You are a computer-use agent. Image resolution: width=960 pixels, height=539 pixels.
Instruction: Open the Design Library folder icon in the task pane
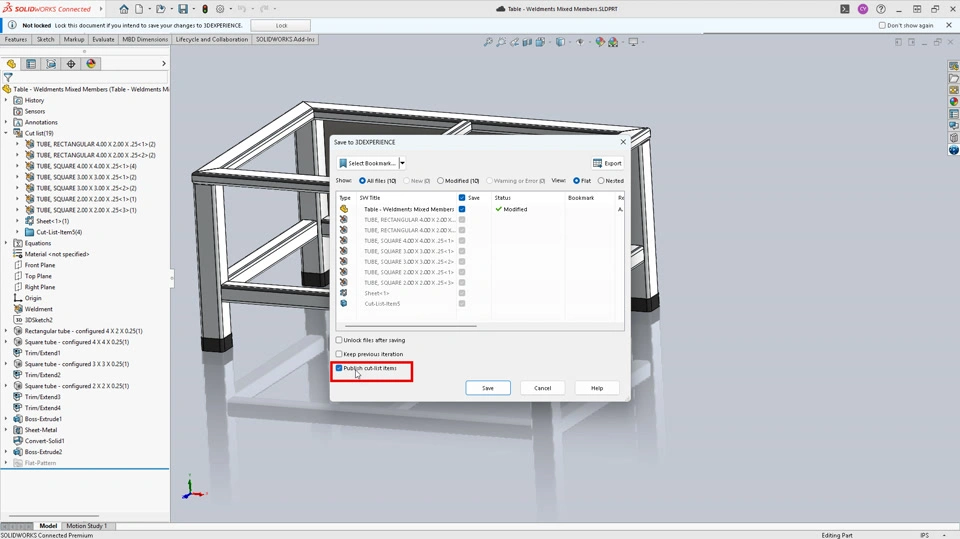[x=953, y=78]
